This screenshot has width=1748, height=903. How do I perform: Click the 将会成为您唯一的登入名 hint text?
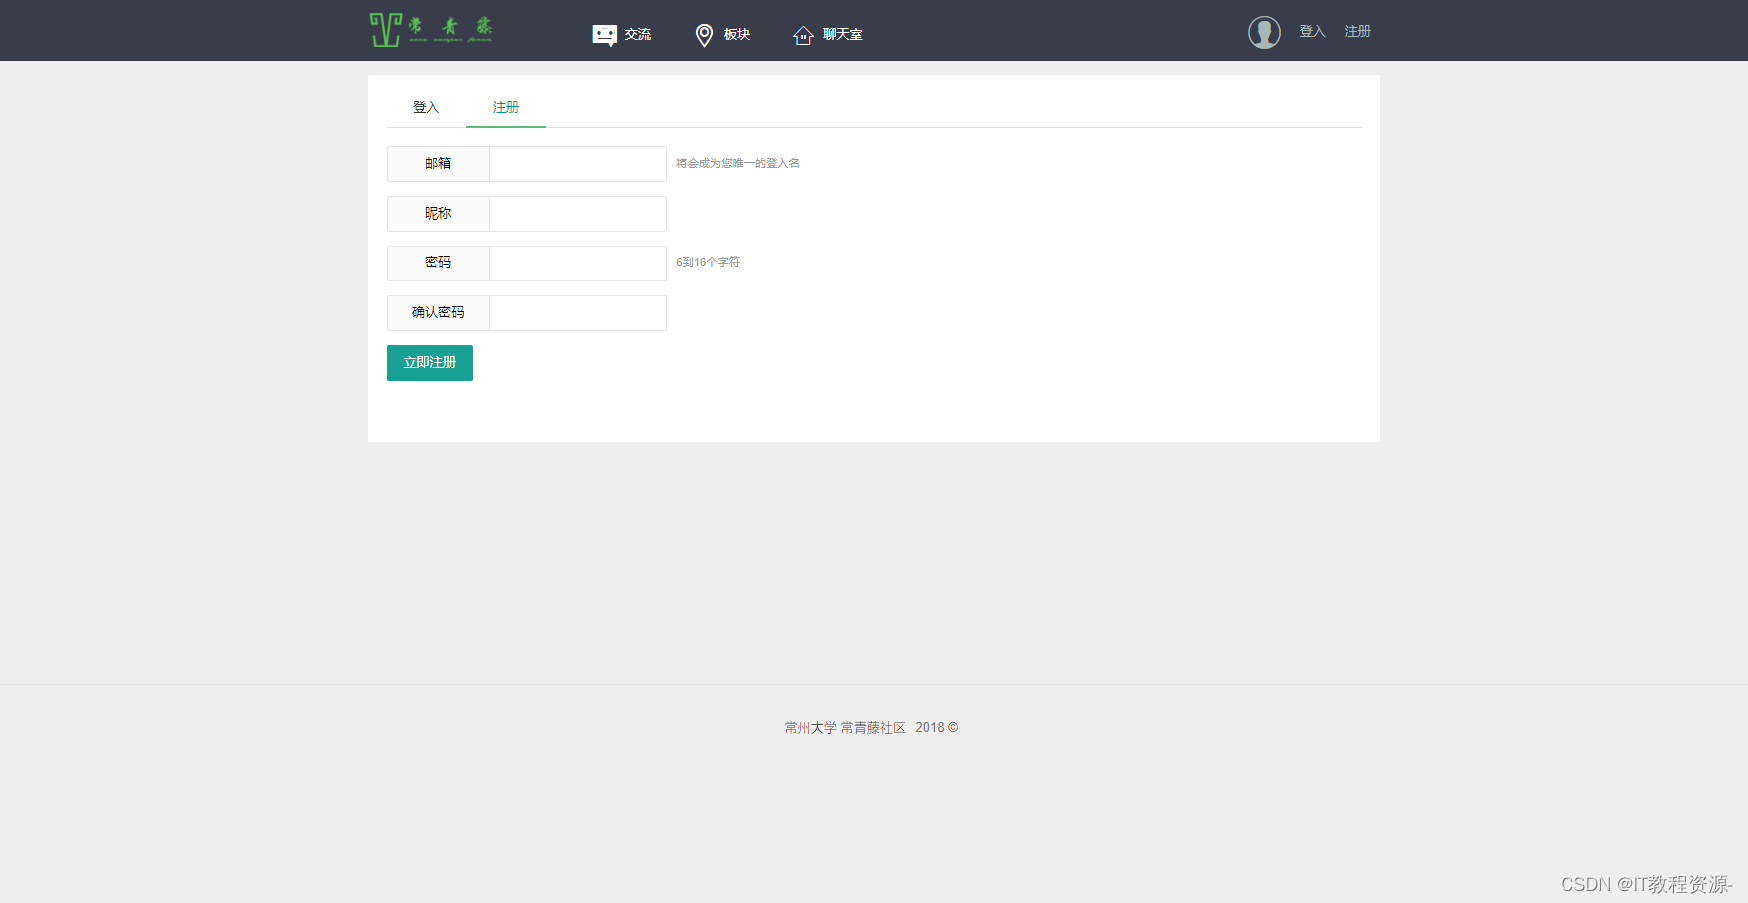tap(738, 163)
